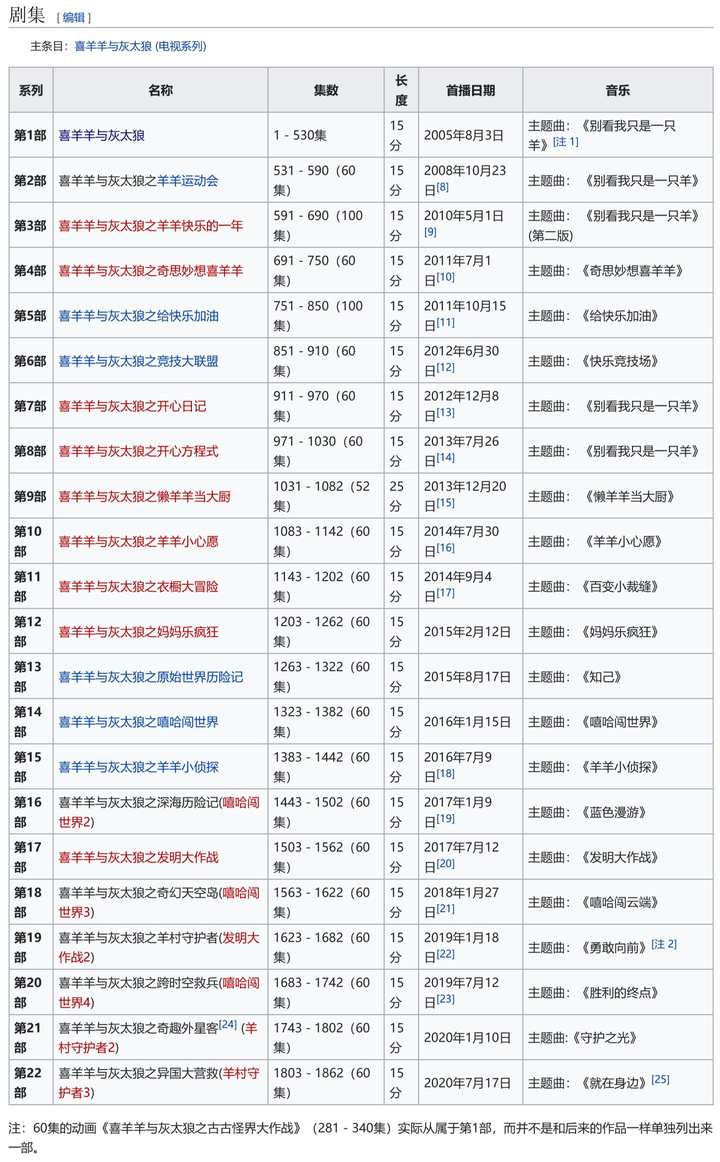Image resolution: width=720 pixels, height=1162 pixels.
Task: Select the 2020年1月10日 date cell
Action: (x=470, y=1038)
